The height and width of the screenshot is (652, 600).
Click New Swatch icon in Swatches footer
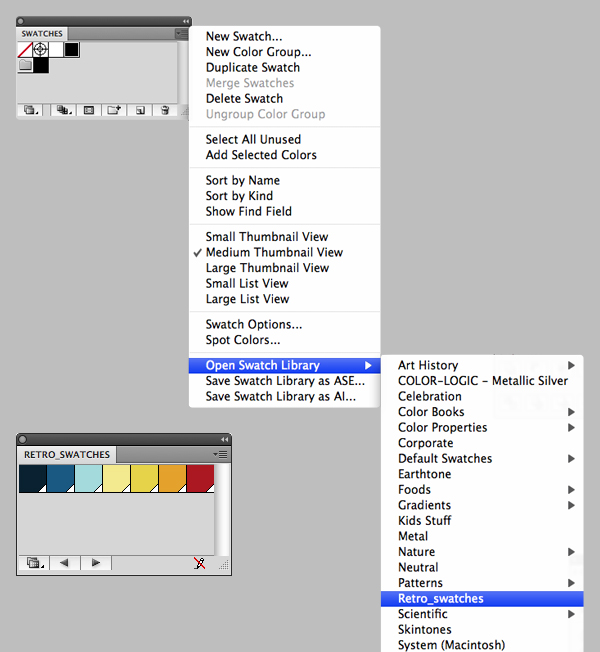point(140,110)
